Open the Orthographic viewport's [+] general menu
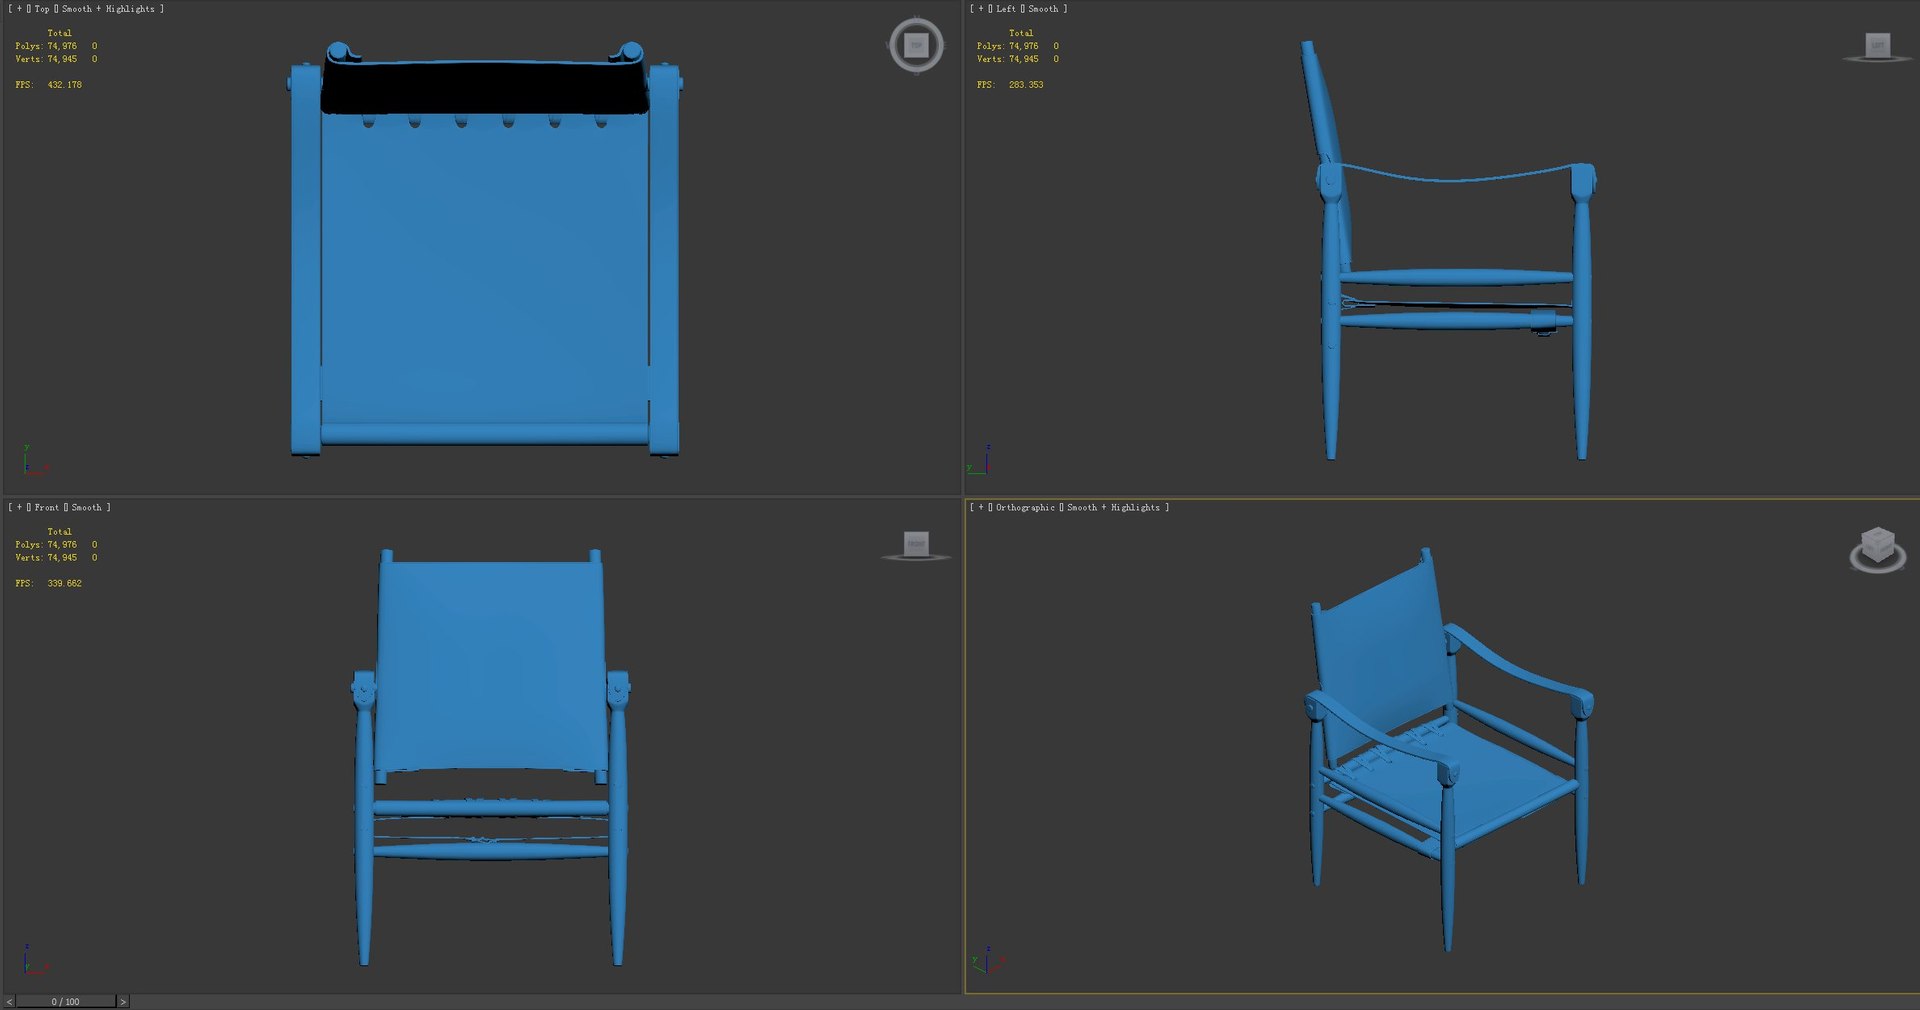This screenshot has height=1010, width=1920. [981, 508]
